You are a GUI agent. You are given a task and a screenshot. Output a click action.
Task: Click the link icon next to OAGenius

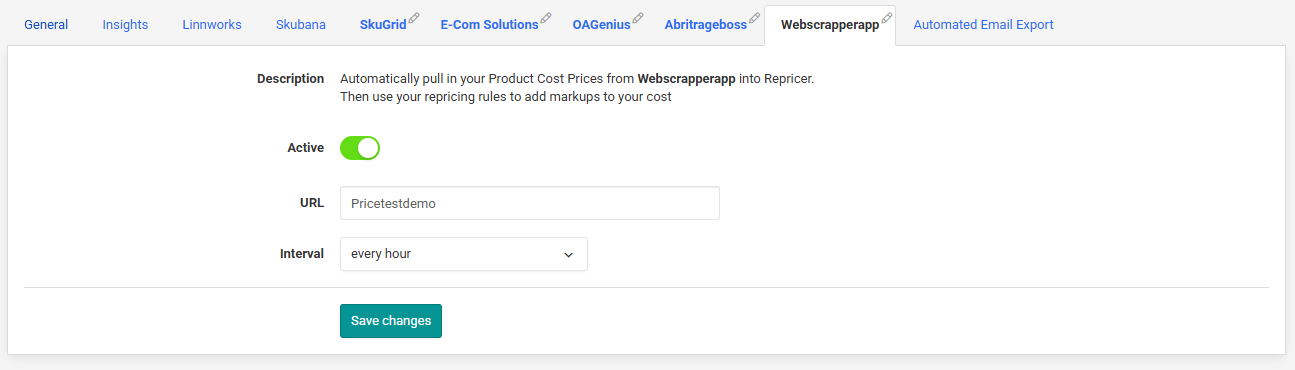[x=638, y=18]
